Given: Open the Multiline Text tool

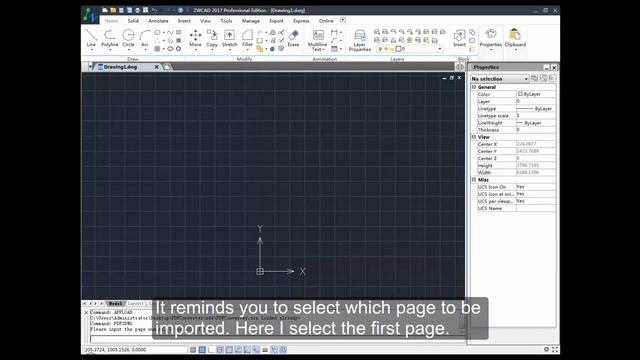Looking at the screenshot, I should pyautogui.click(x=317, y=40).
